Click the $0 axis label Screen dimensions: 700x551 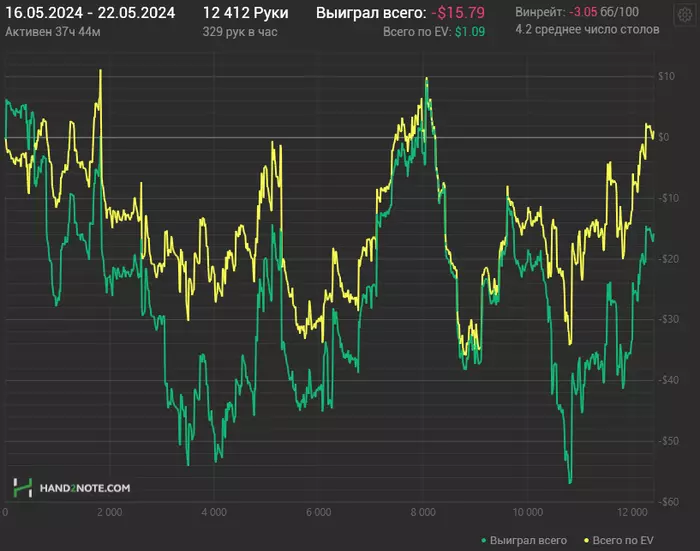(x=664, y=137)
